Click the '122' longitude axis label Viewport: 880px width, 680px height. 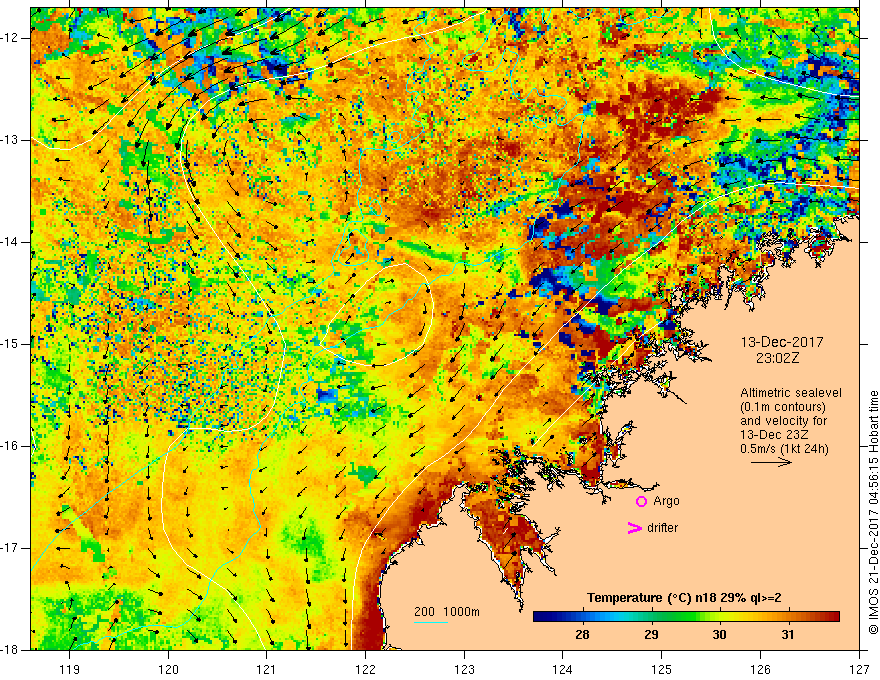pos(365,669)
